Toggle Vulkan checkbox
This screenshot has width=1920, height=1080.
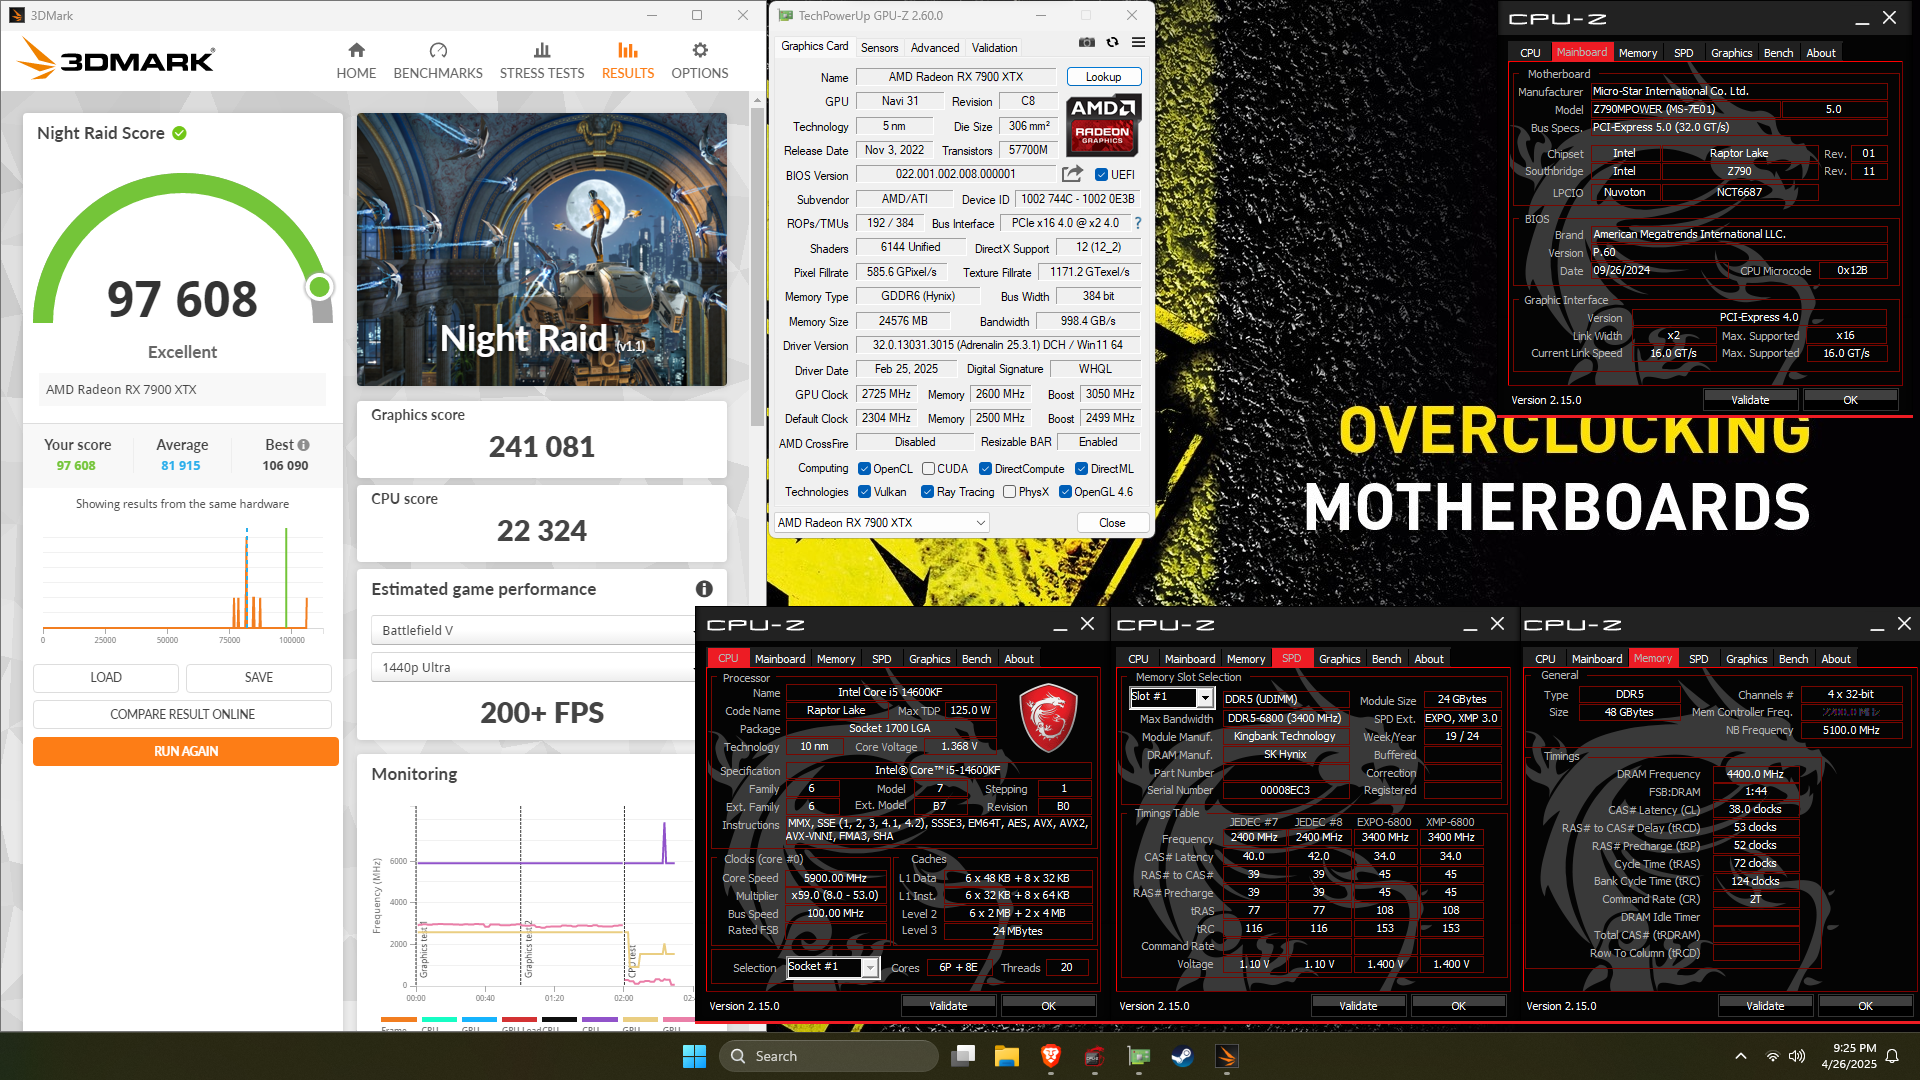(x=864, y=492)
